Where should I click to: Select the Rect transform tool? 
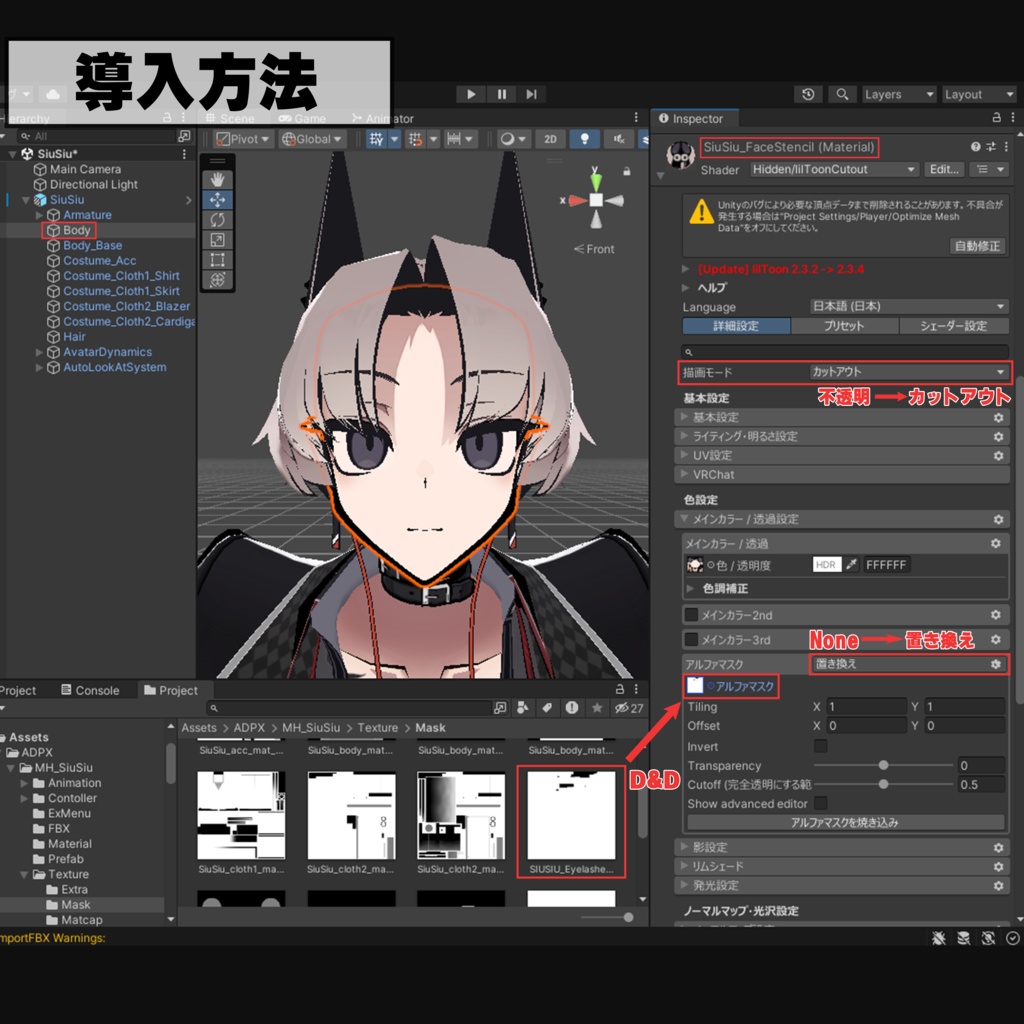217,260
